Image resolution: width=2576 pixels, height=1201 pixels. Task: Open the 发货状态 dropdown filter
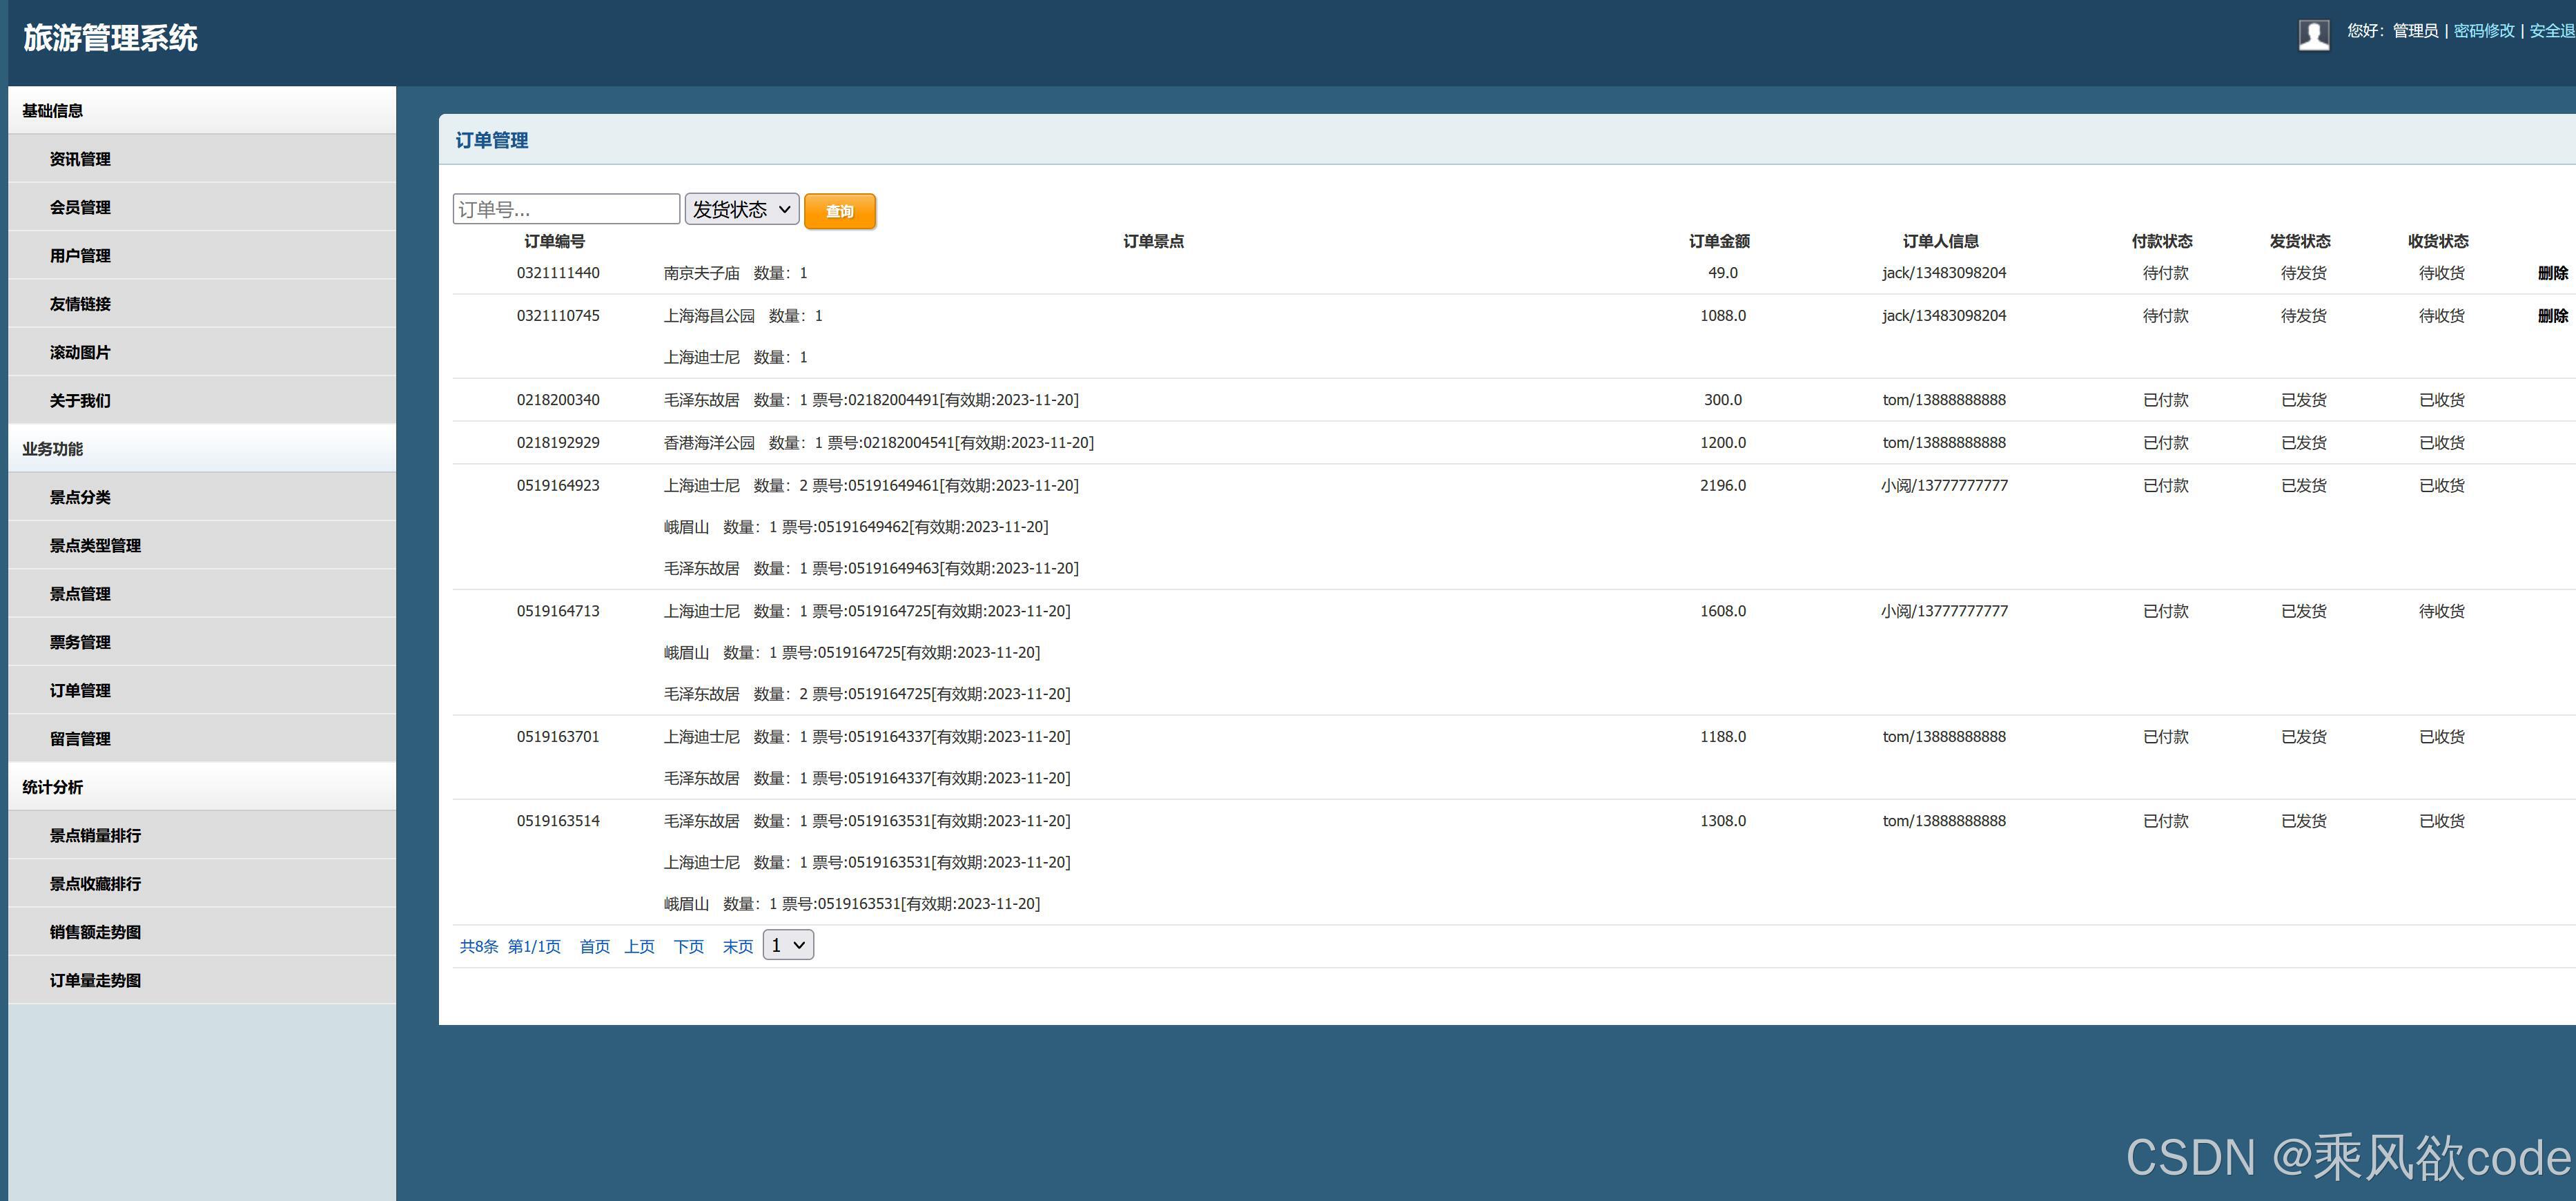[x=741, y=209]
